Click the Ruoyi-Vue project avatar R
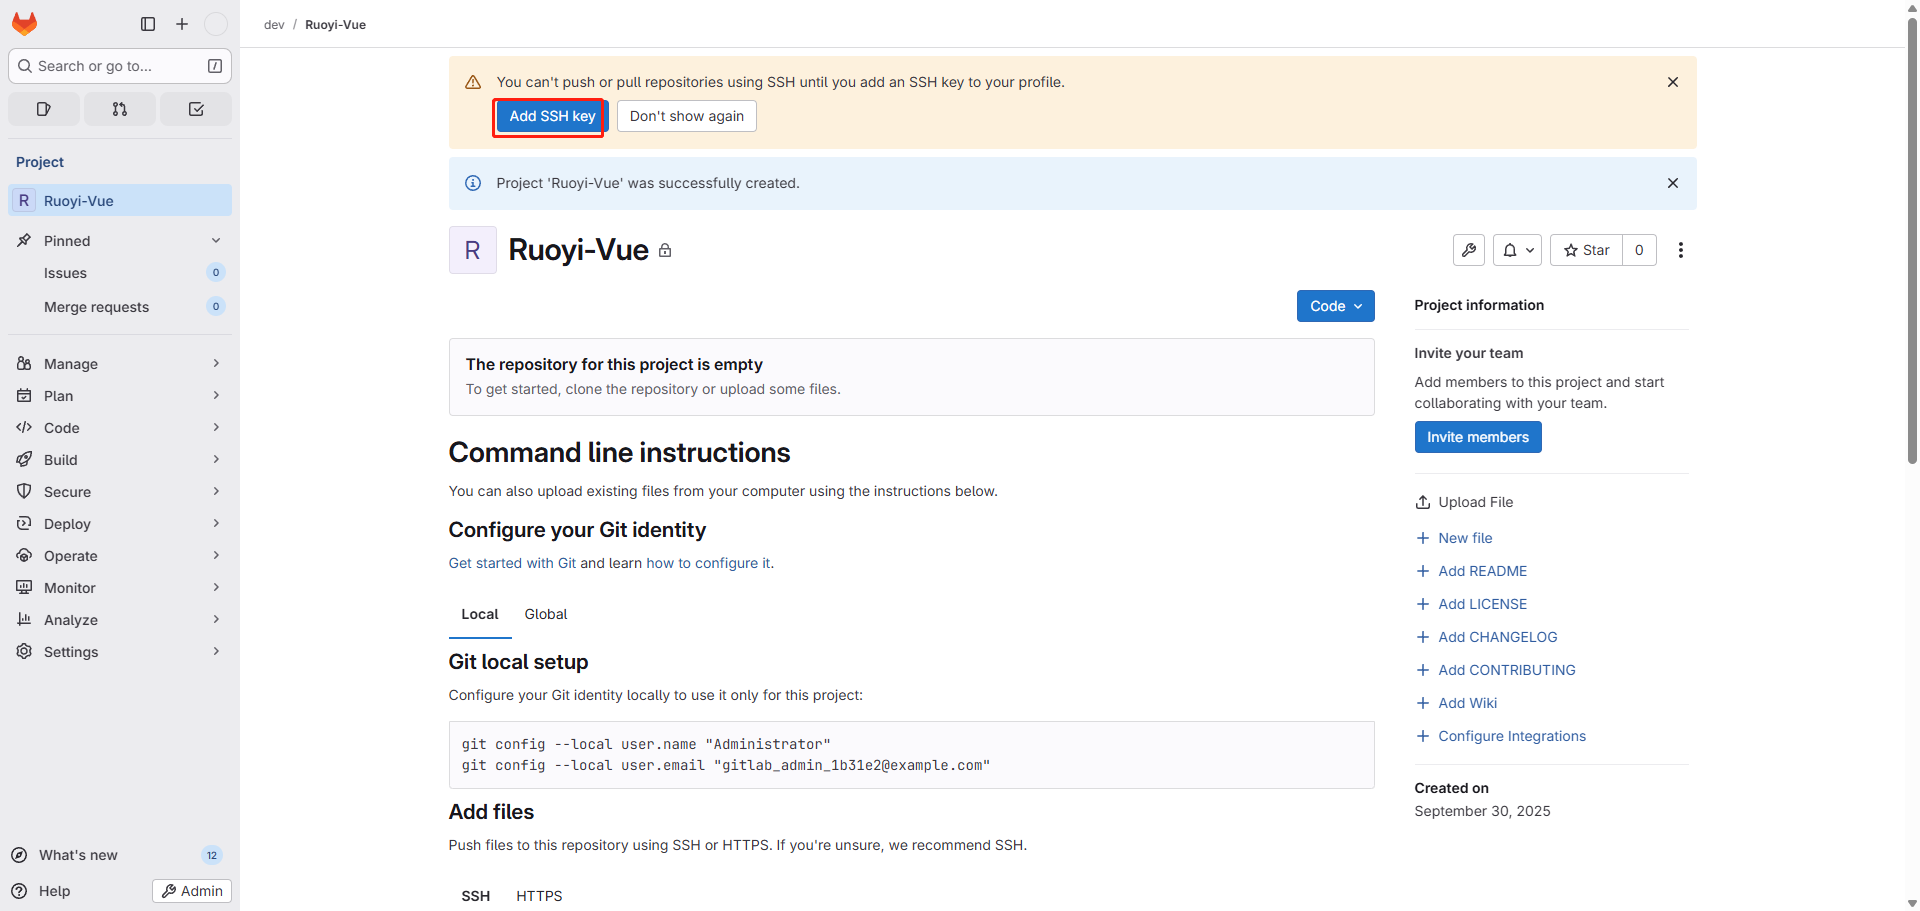Image resolution: width=1920 pixels, height=911 pixels. pos(473,250)
